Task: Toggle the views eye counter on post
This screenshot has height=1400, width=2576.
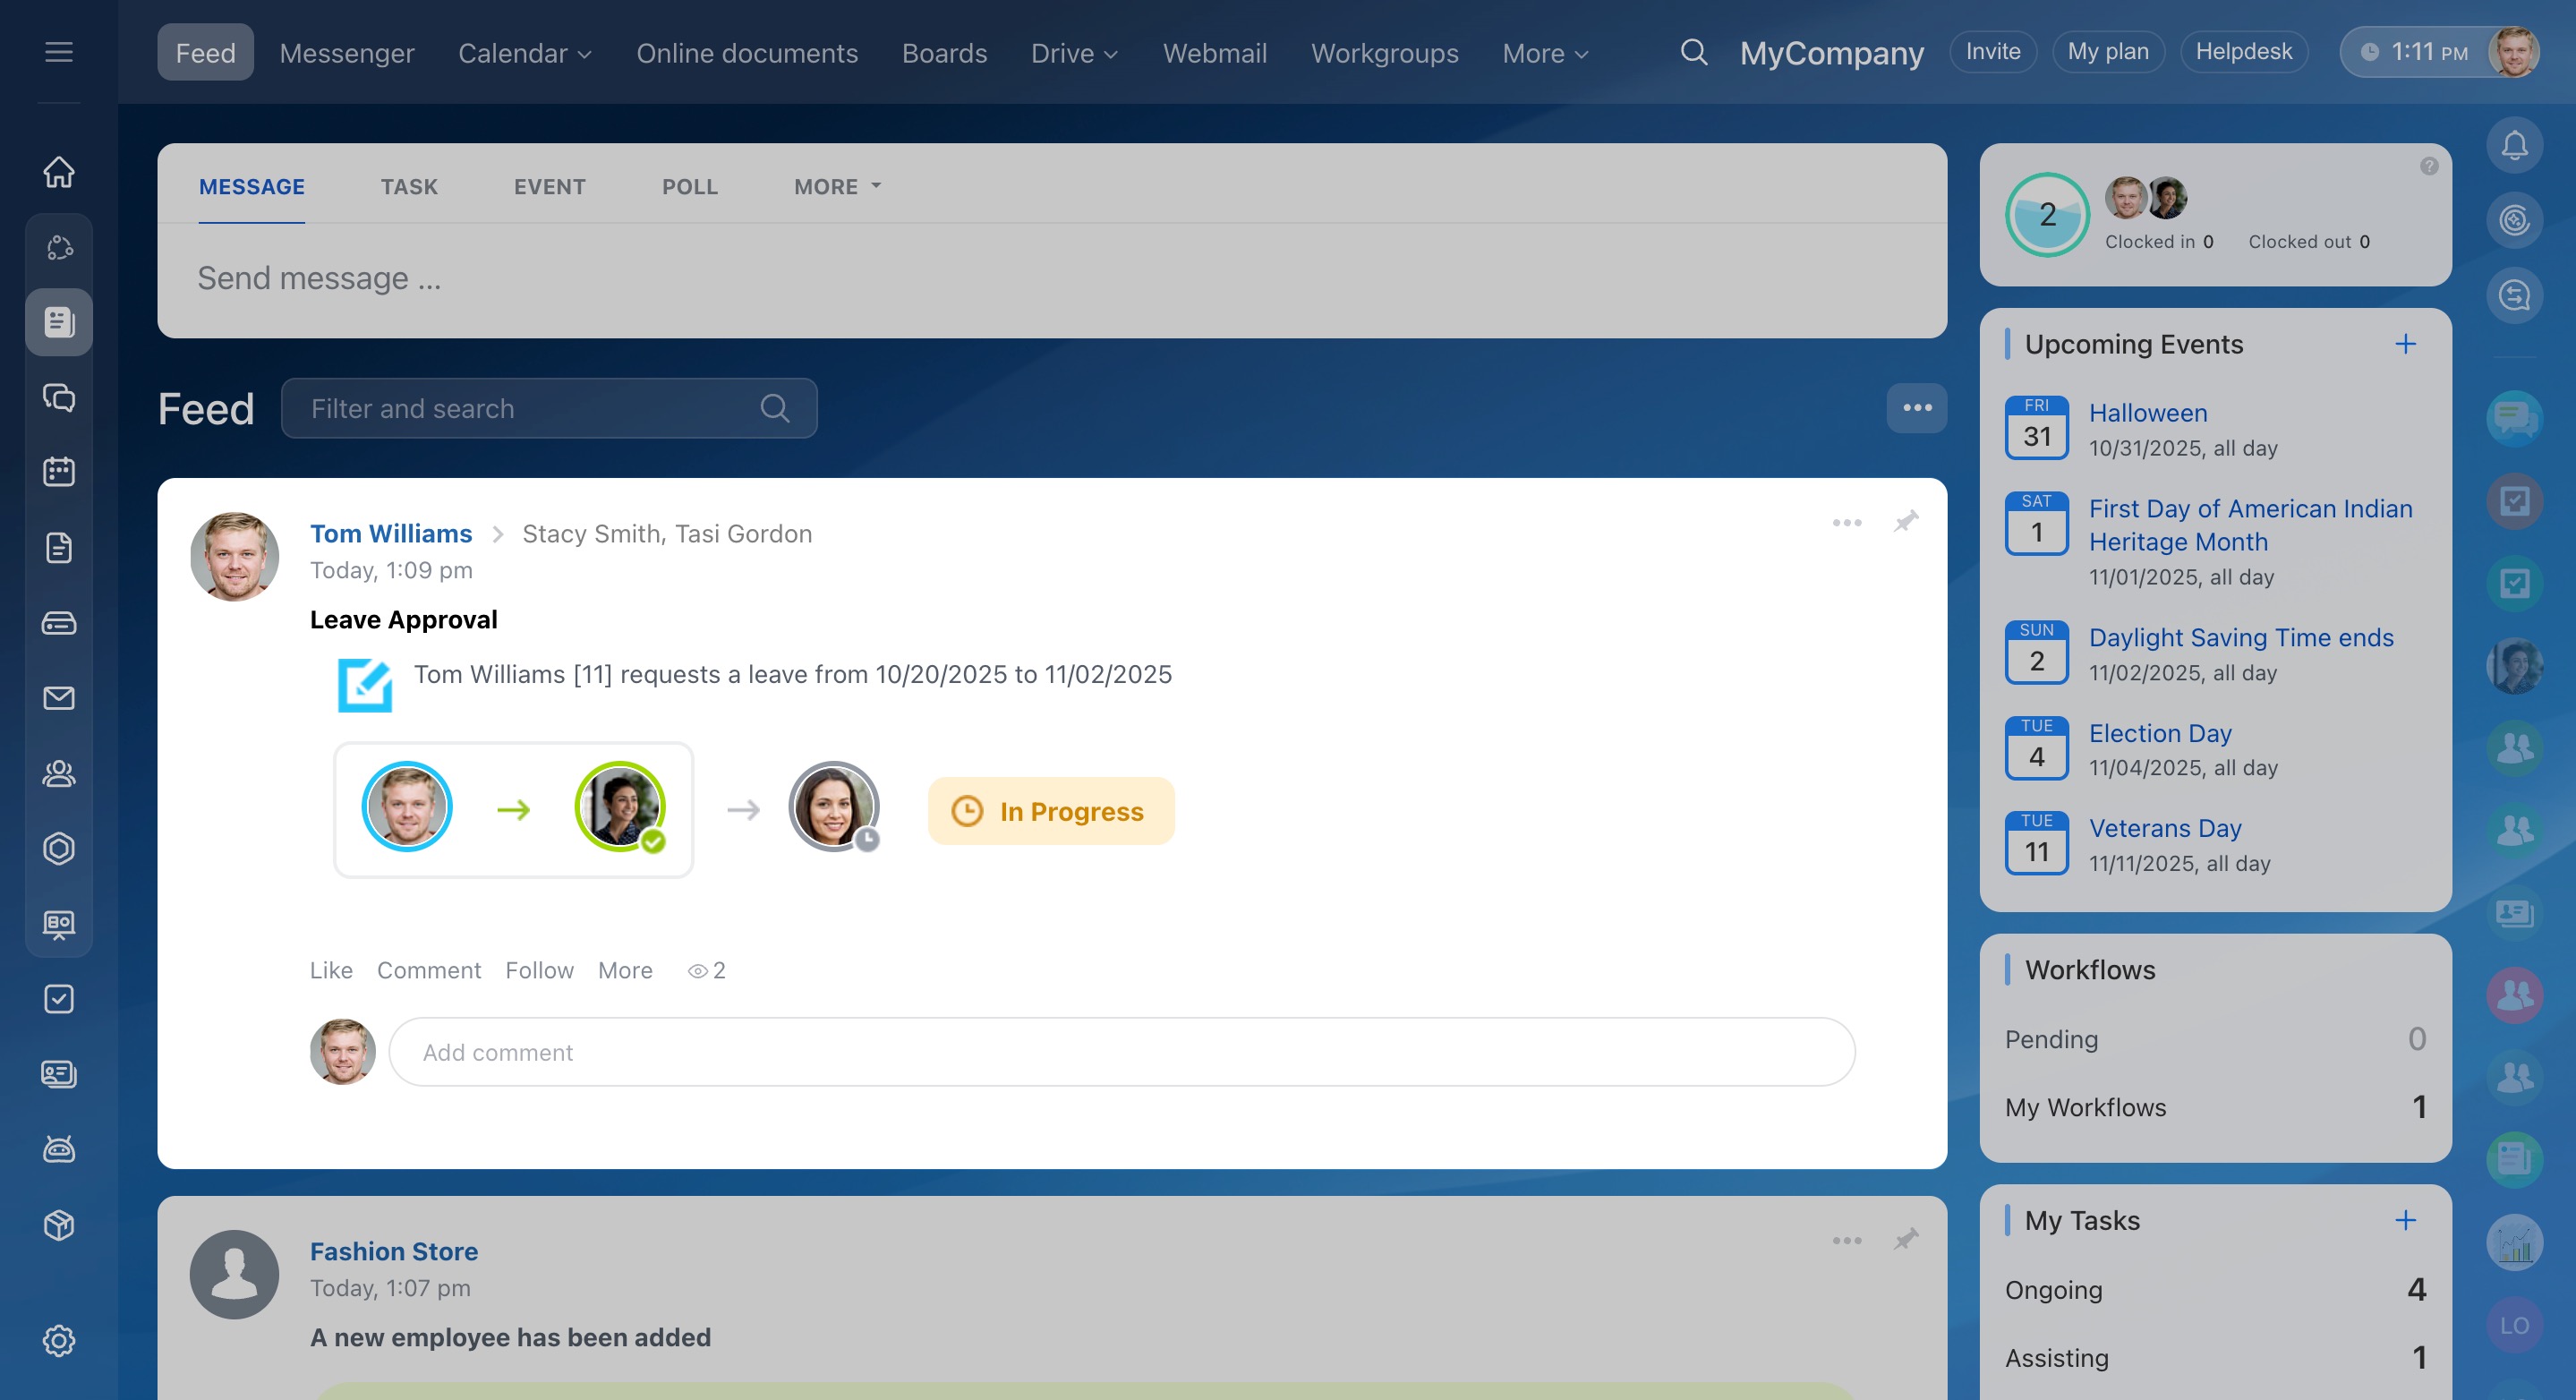Action: 706,970
